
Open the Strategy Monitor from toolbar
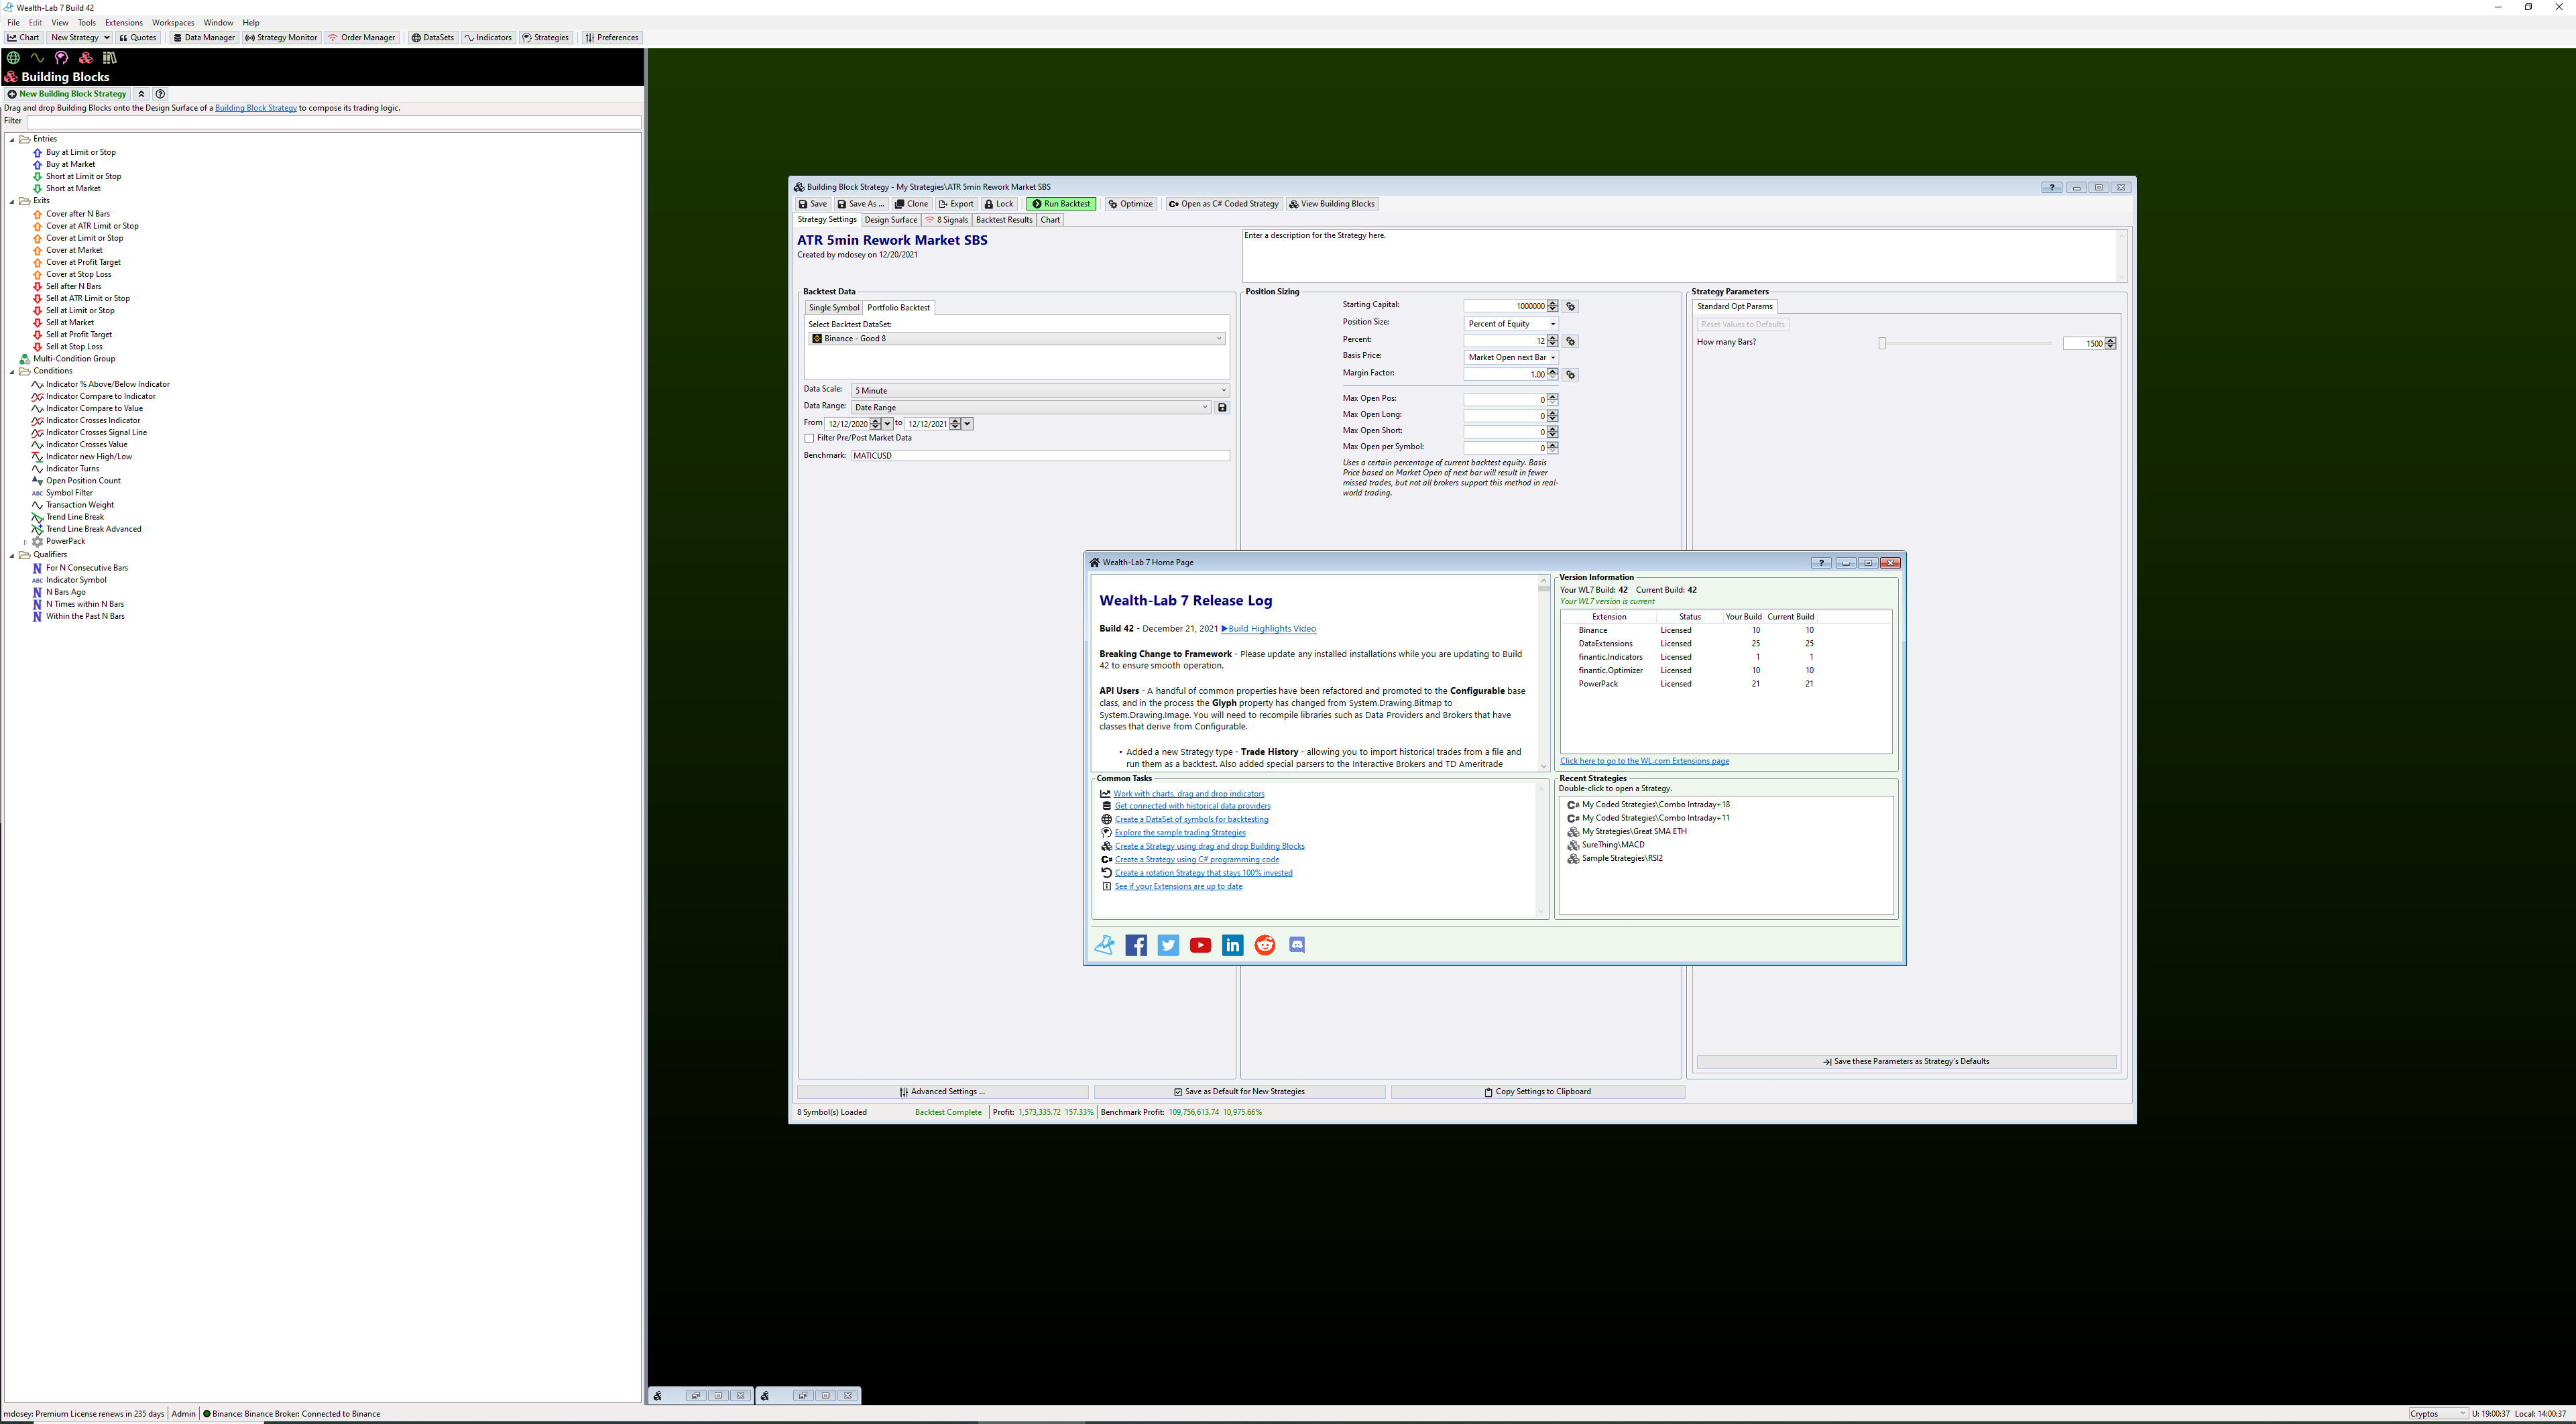281,38
